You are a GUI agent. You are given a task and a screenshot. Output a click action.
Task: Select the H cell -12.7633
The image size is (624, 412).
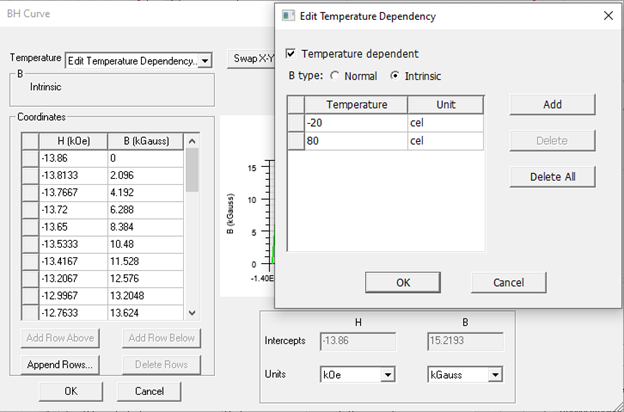point(73,312)
